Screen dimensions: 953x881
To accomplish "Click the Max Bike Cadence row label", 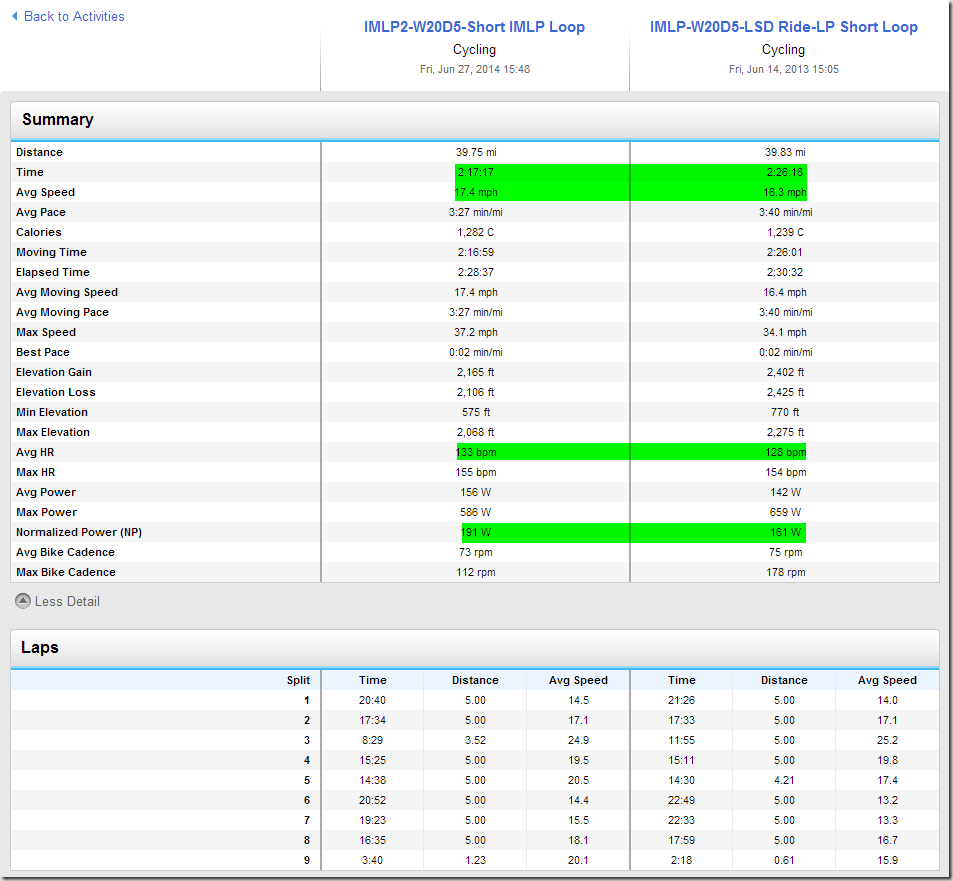I will pyautogui.click(x=66, y=572).
